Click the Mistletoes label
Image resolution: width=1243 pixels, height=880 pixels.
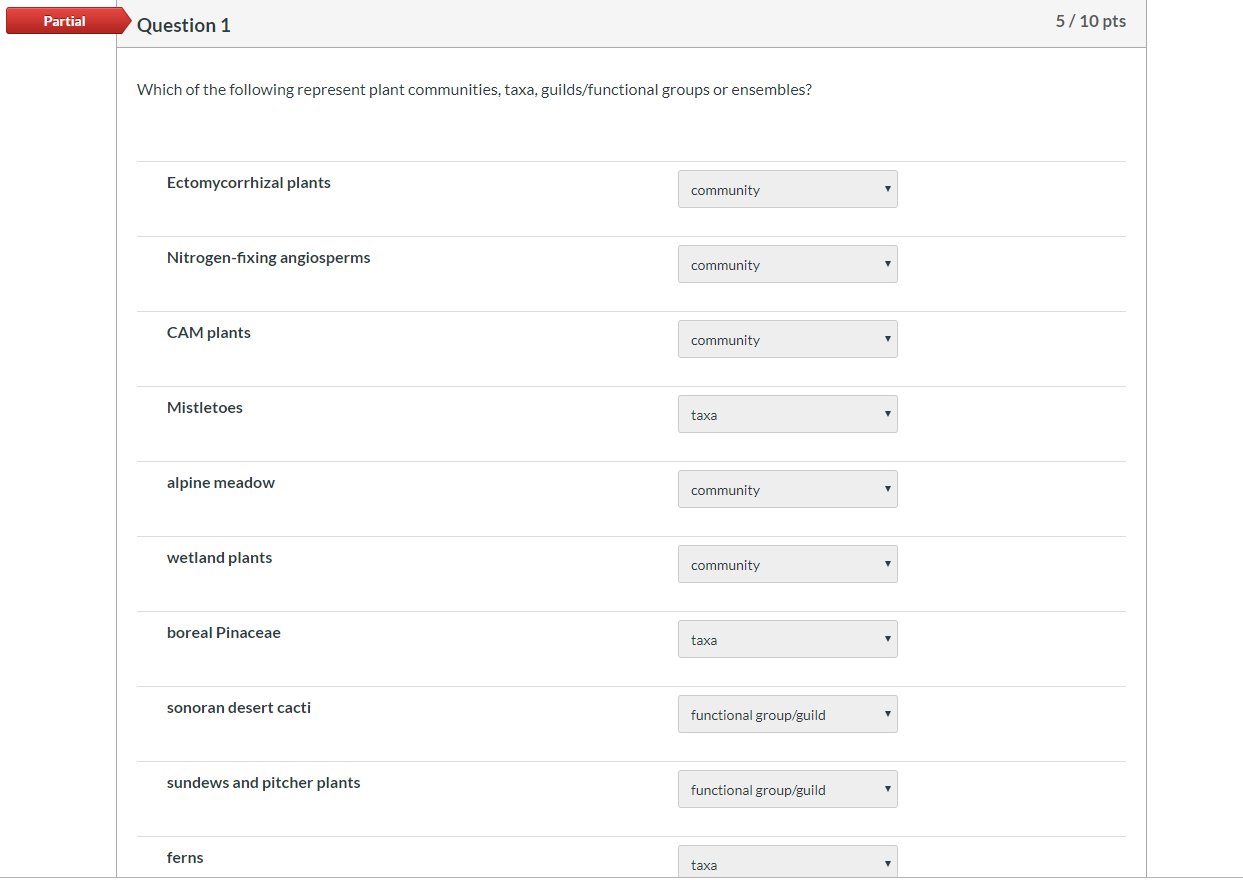(205, 408)
